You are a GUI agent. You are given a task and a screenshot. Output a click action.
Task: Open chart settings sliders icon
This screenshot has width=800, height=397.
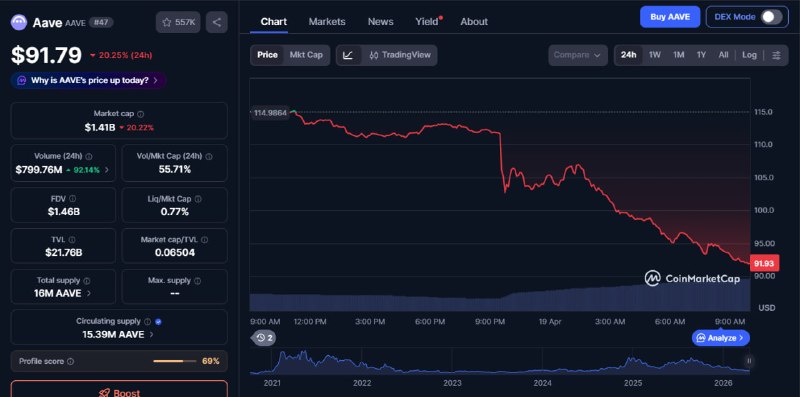coord(776,55)
